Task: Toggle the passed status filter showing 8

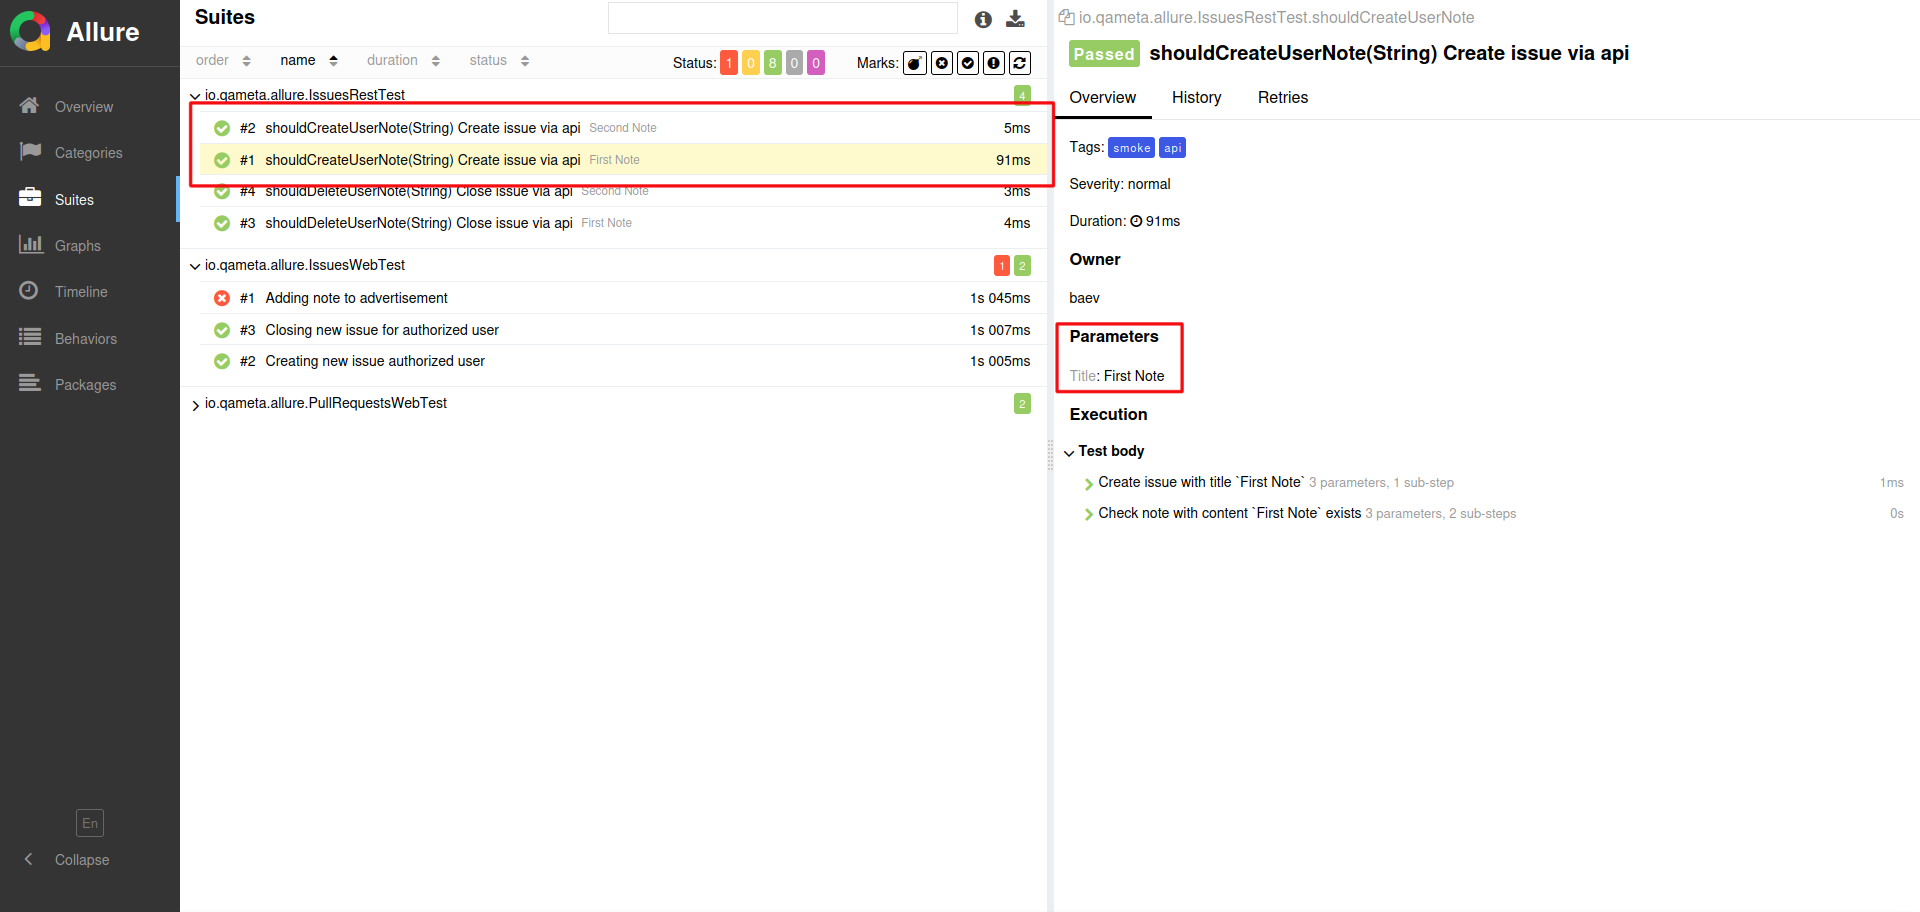Action: point(772,62)
